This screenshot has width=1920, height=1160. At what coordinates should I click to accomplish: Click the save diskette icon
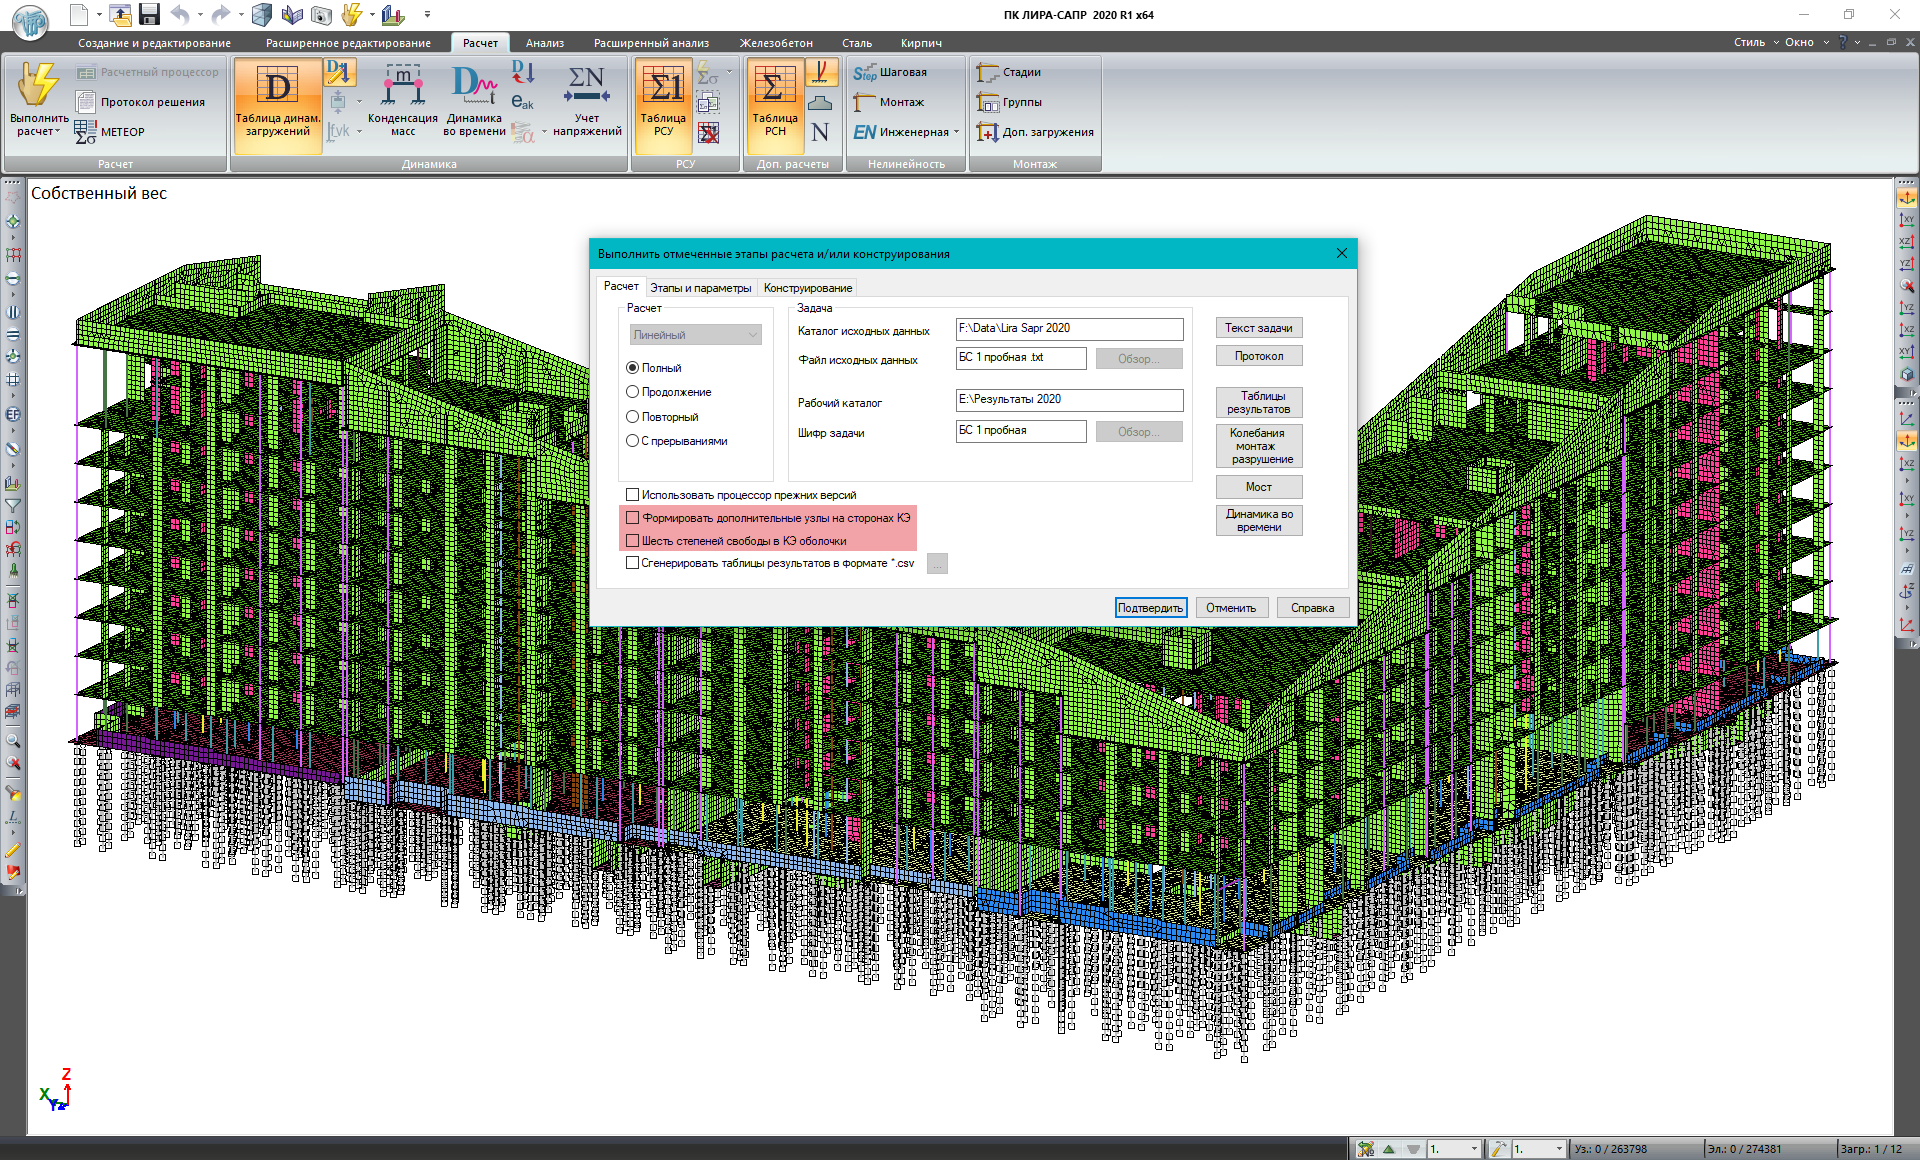[150, 14]
